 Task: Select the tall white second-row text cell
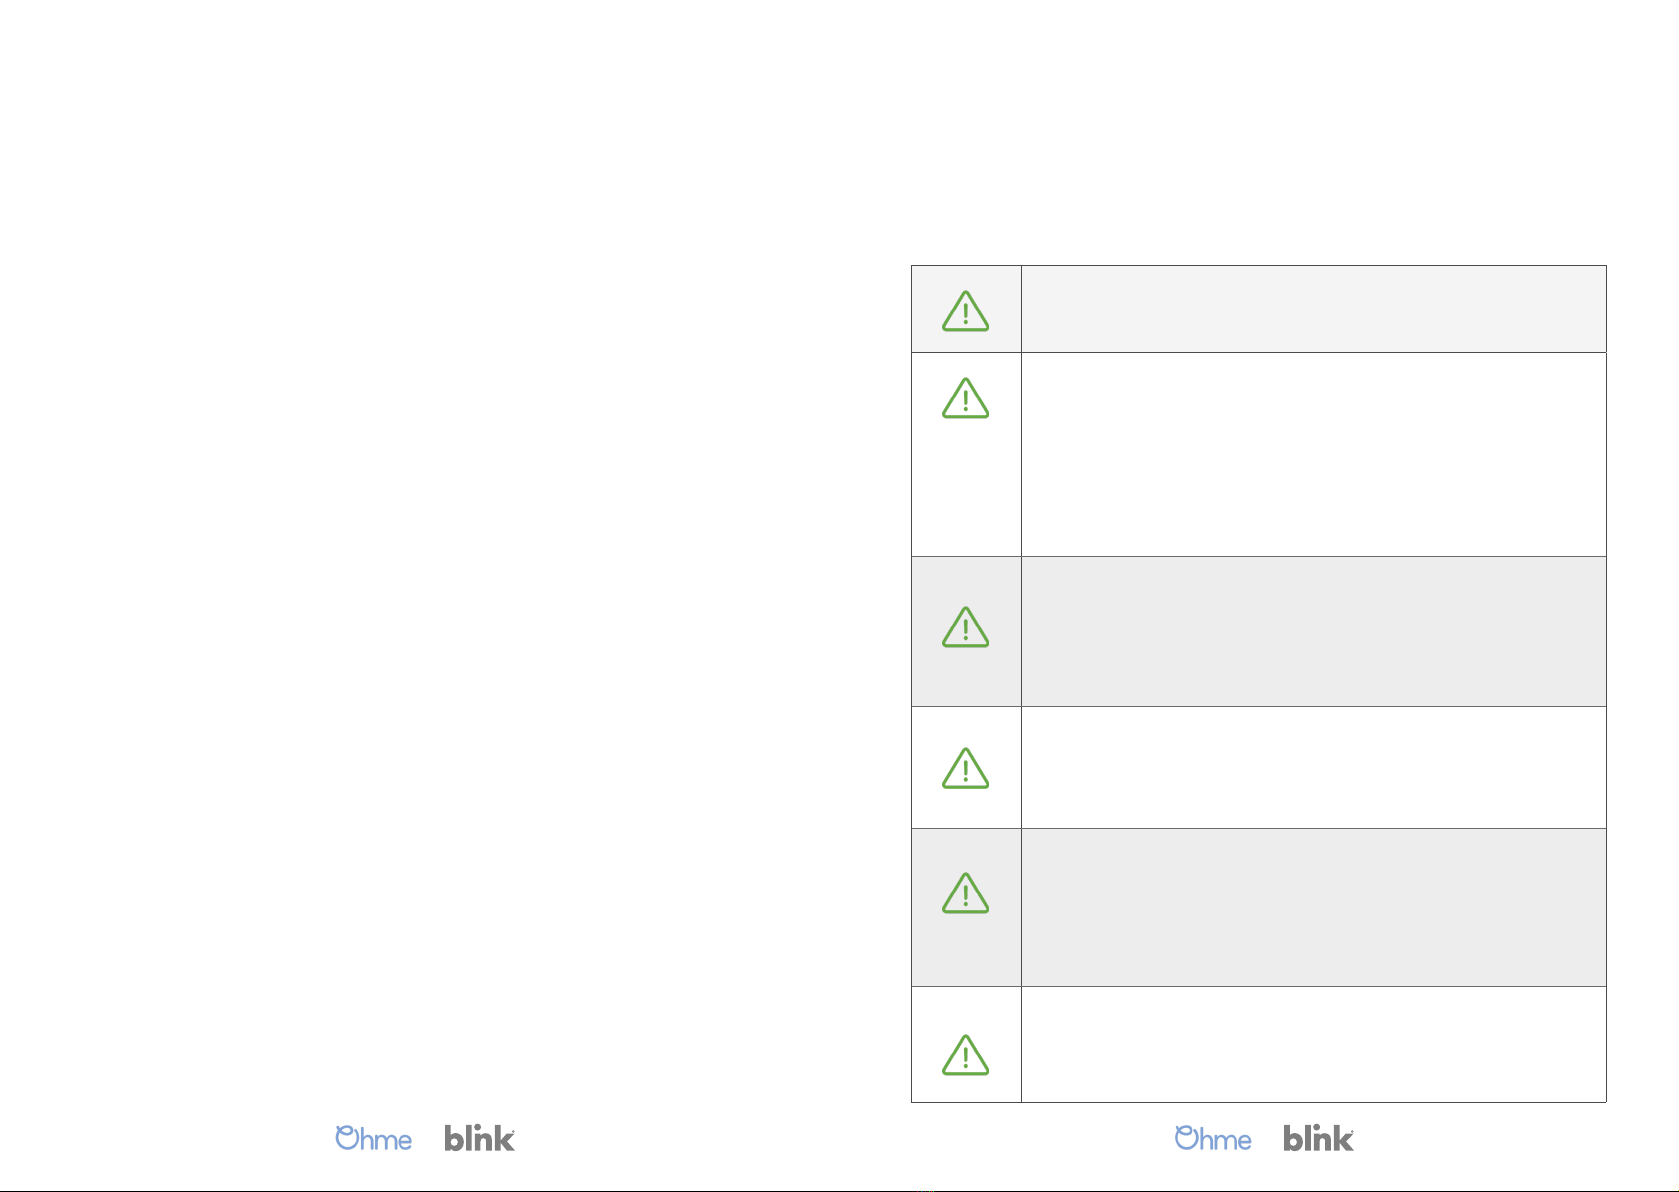(1313, 454)
